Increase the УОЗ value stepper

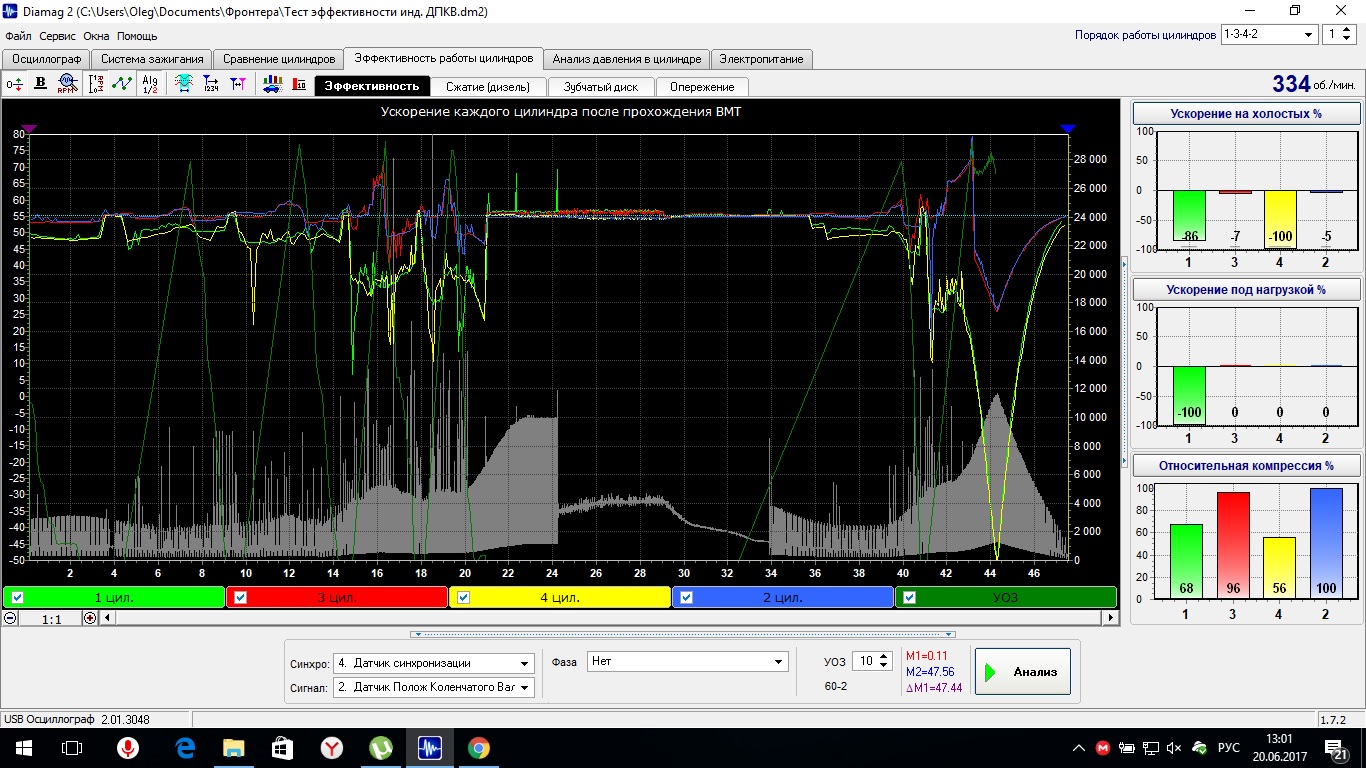pyautogui.click(x=884, y=657)
